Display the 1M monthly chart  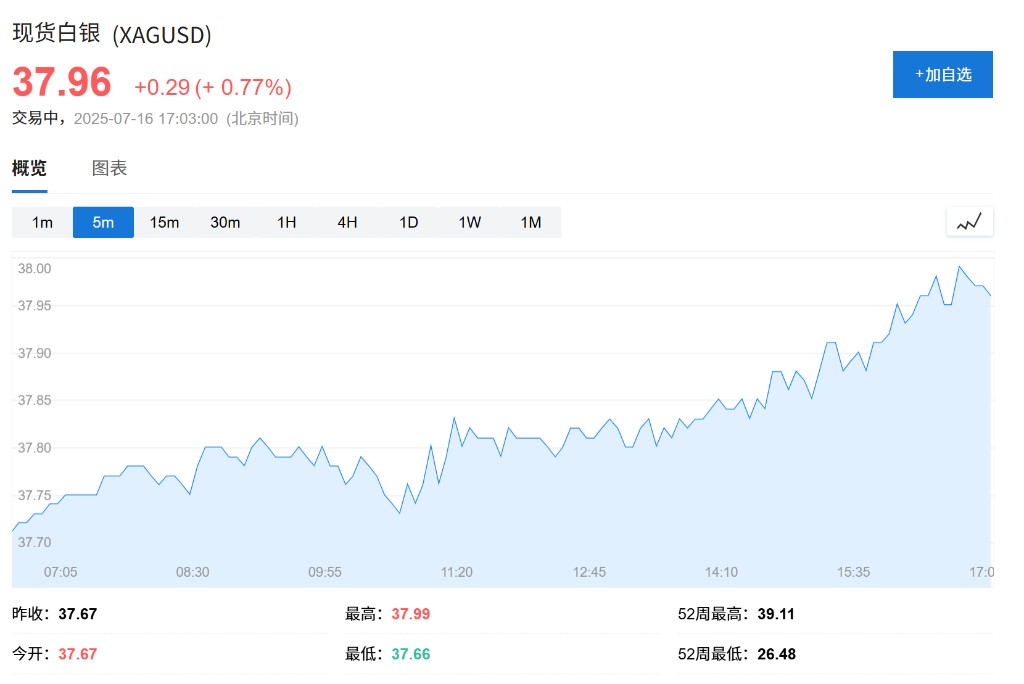(530, 222)
